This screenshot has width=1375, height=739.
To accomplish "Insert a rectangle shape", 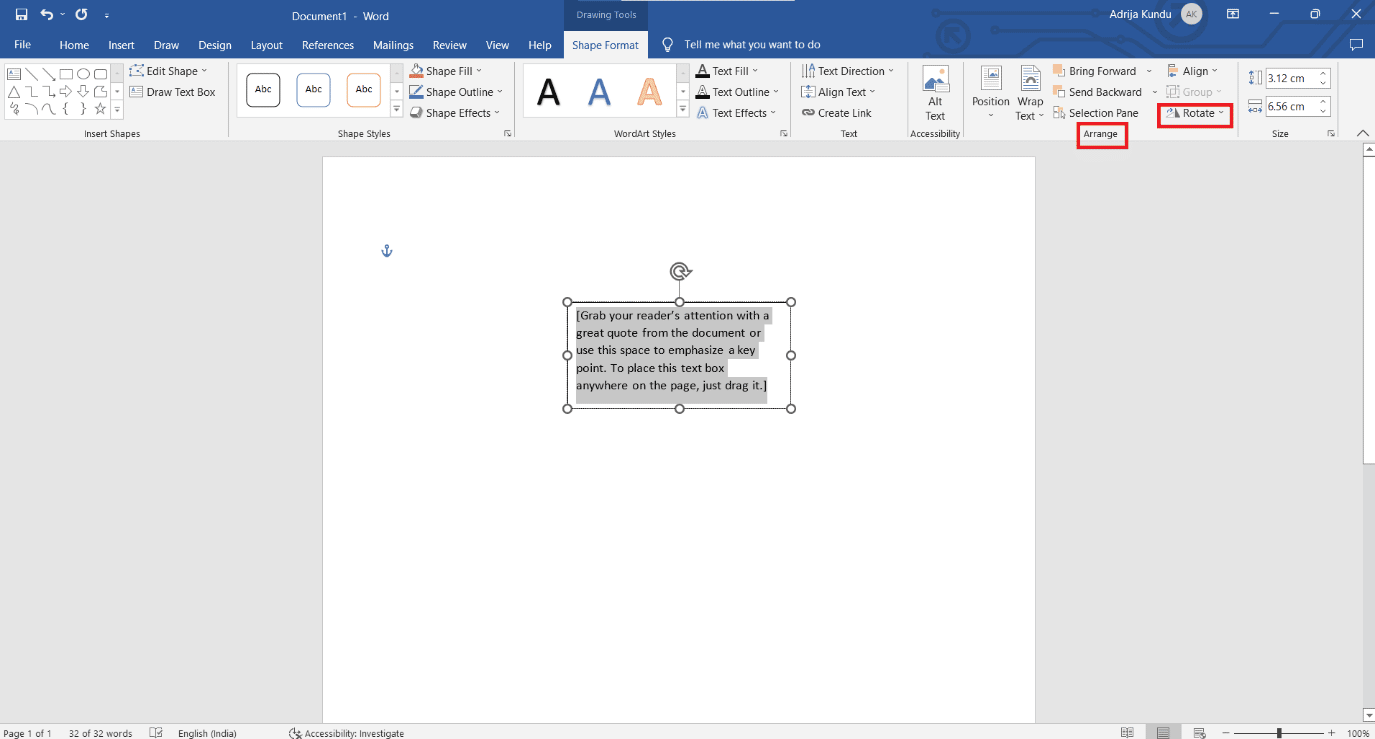I will click(x=66, y=73).
